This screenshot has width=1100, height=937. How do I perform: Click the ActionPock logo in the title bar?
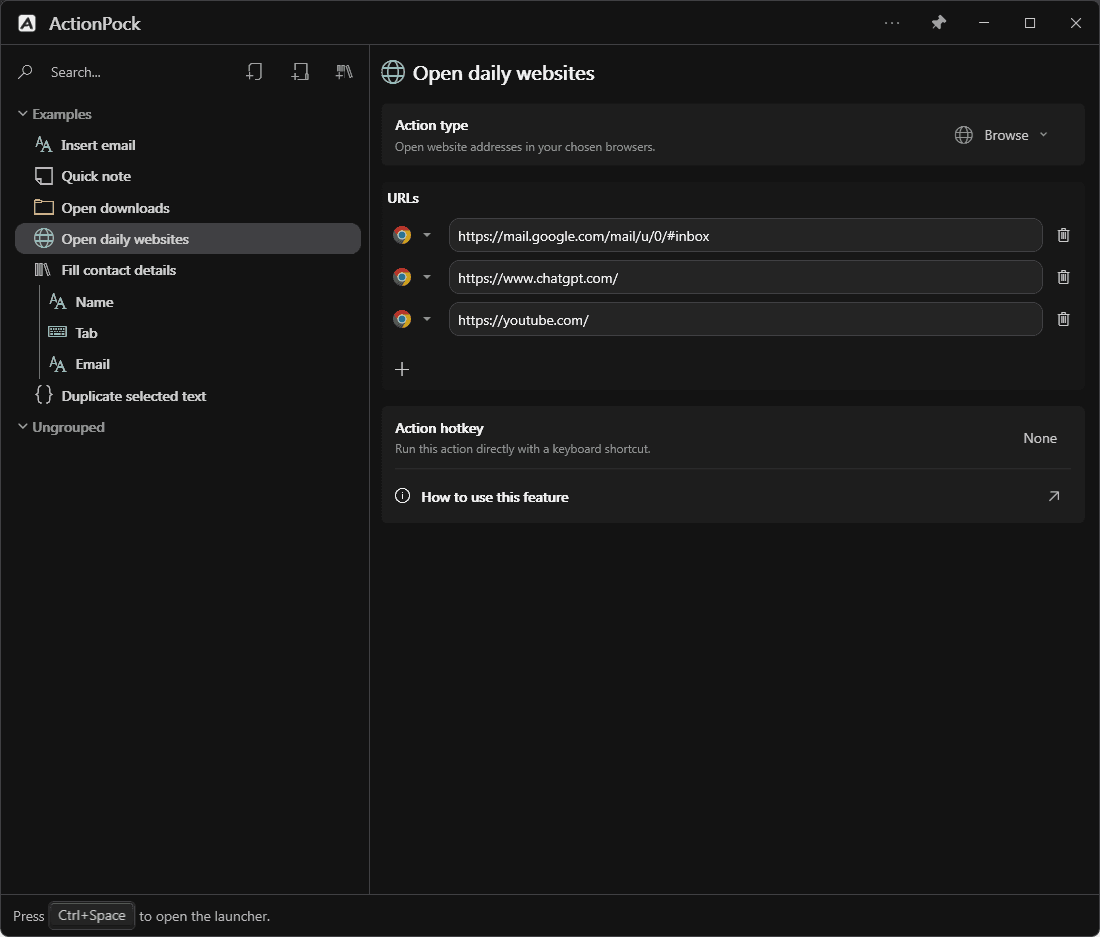tap(27, 23)
